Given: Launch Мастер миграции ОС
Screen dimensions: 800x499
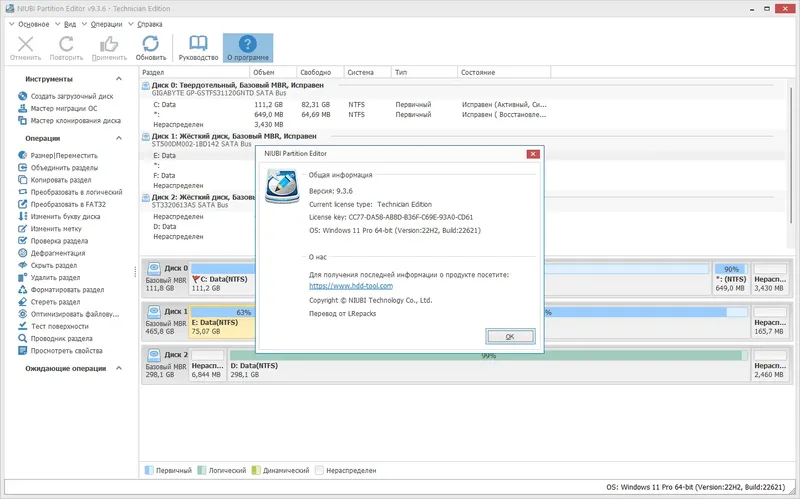Looking at the screenshot, I should [64, 108].
